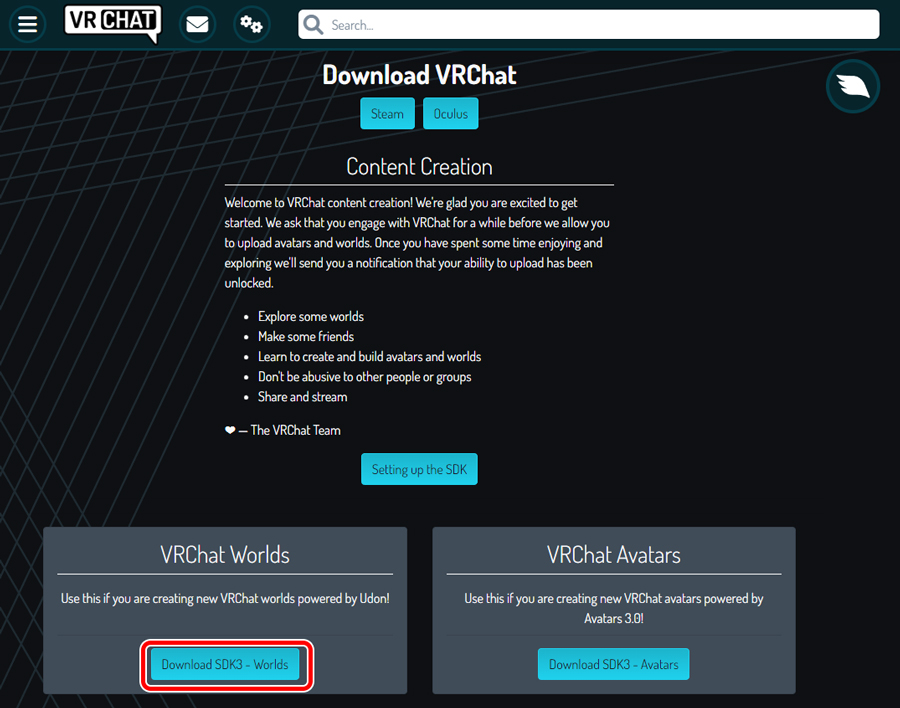Viewport: 900px width, 708px height.
Task: Click 'Don't be abusive' bullet text
Action: 364,377
